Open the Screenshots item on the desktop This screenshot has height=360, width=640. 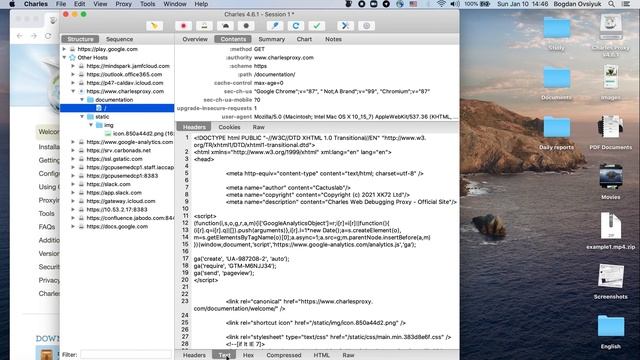[611, 277]
